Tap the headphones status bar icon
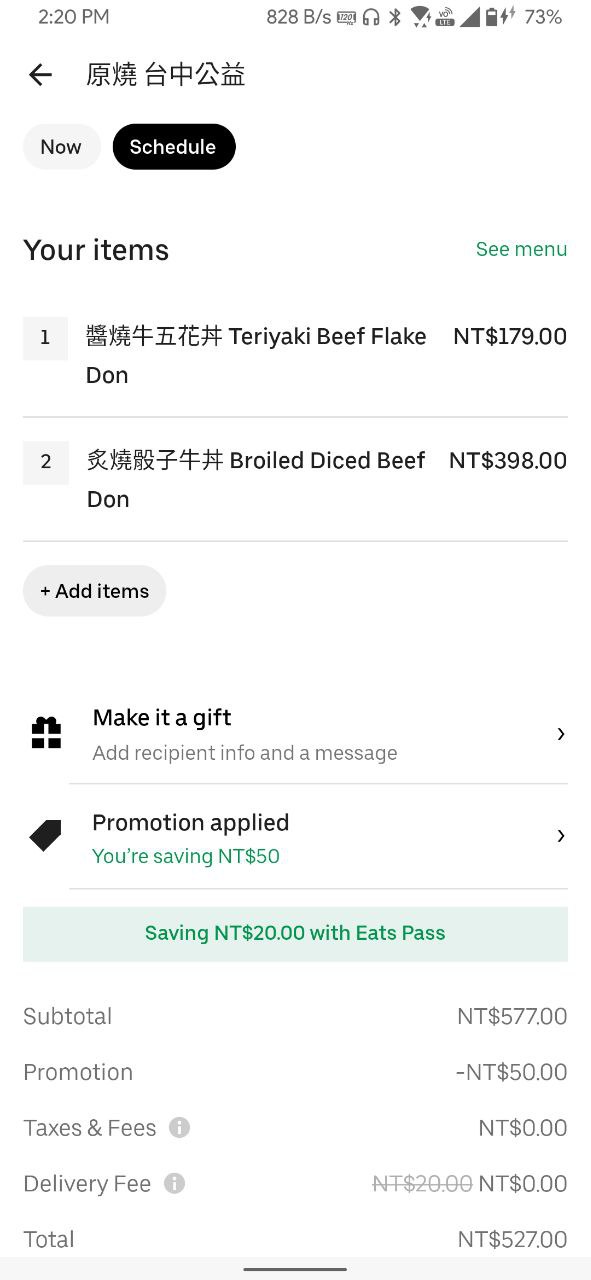This screenshot has width=591, height=1280. pyautogui.click(x=371, y=17)
